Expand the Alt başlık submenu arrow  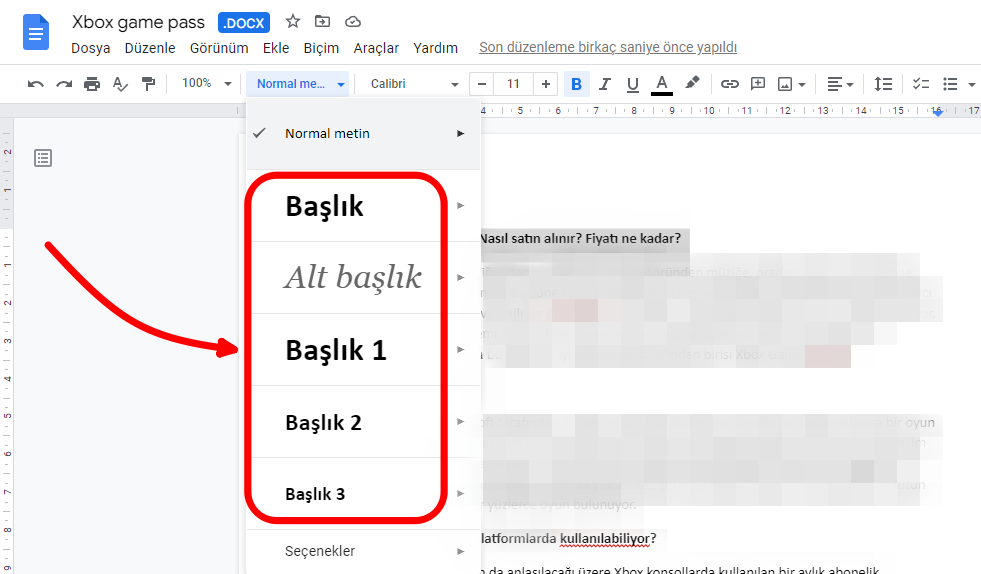461,277
